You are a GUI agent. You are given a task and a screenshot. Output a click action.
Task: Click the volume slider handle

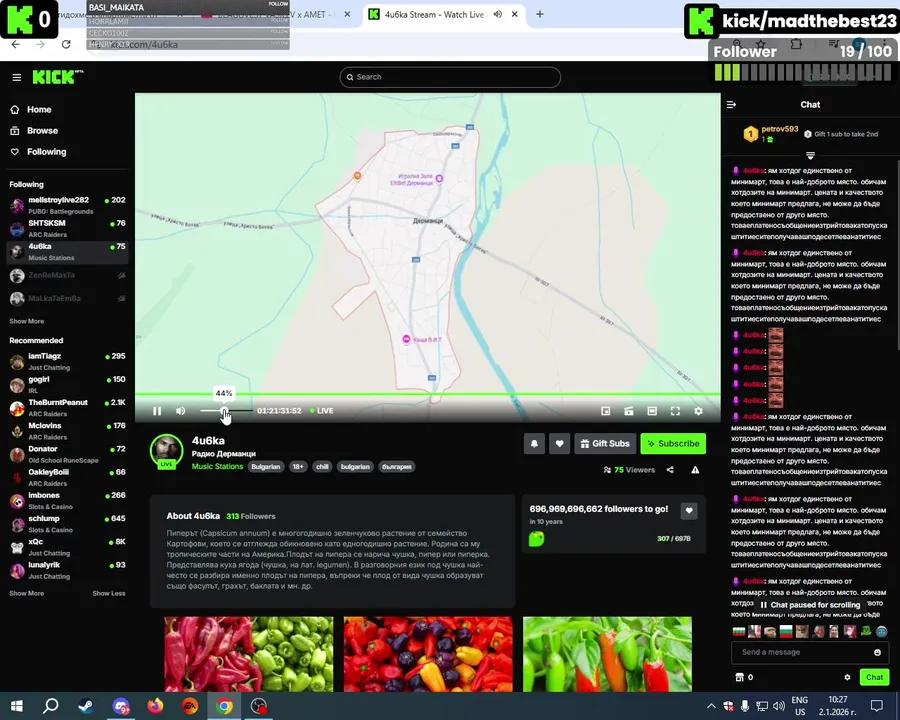click(x=224, y=411)
